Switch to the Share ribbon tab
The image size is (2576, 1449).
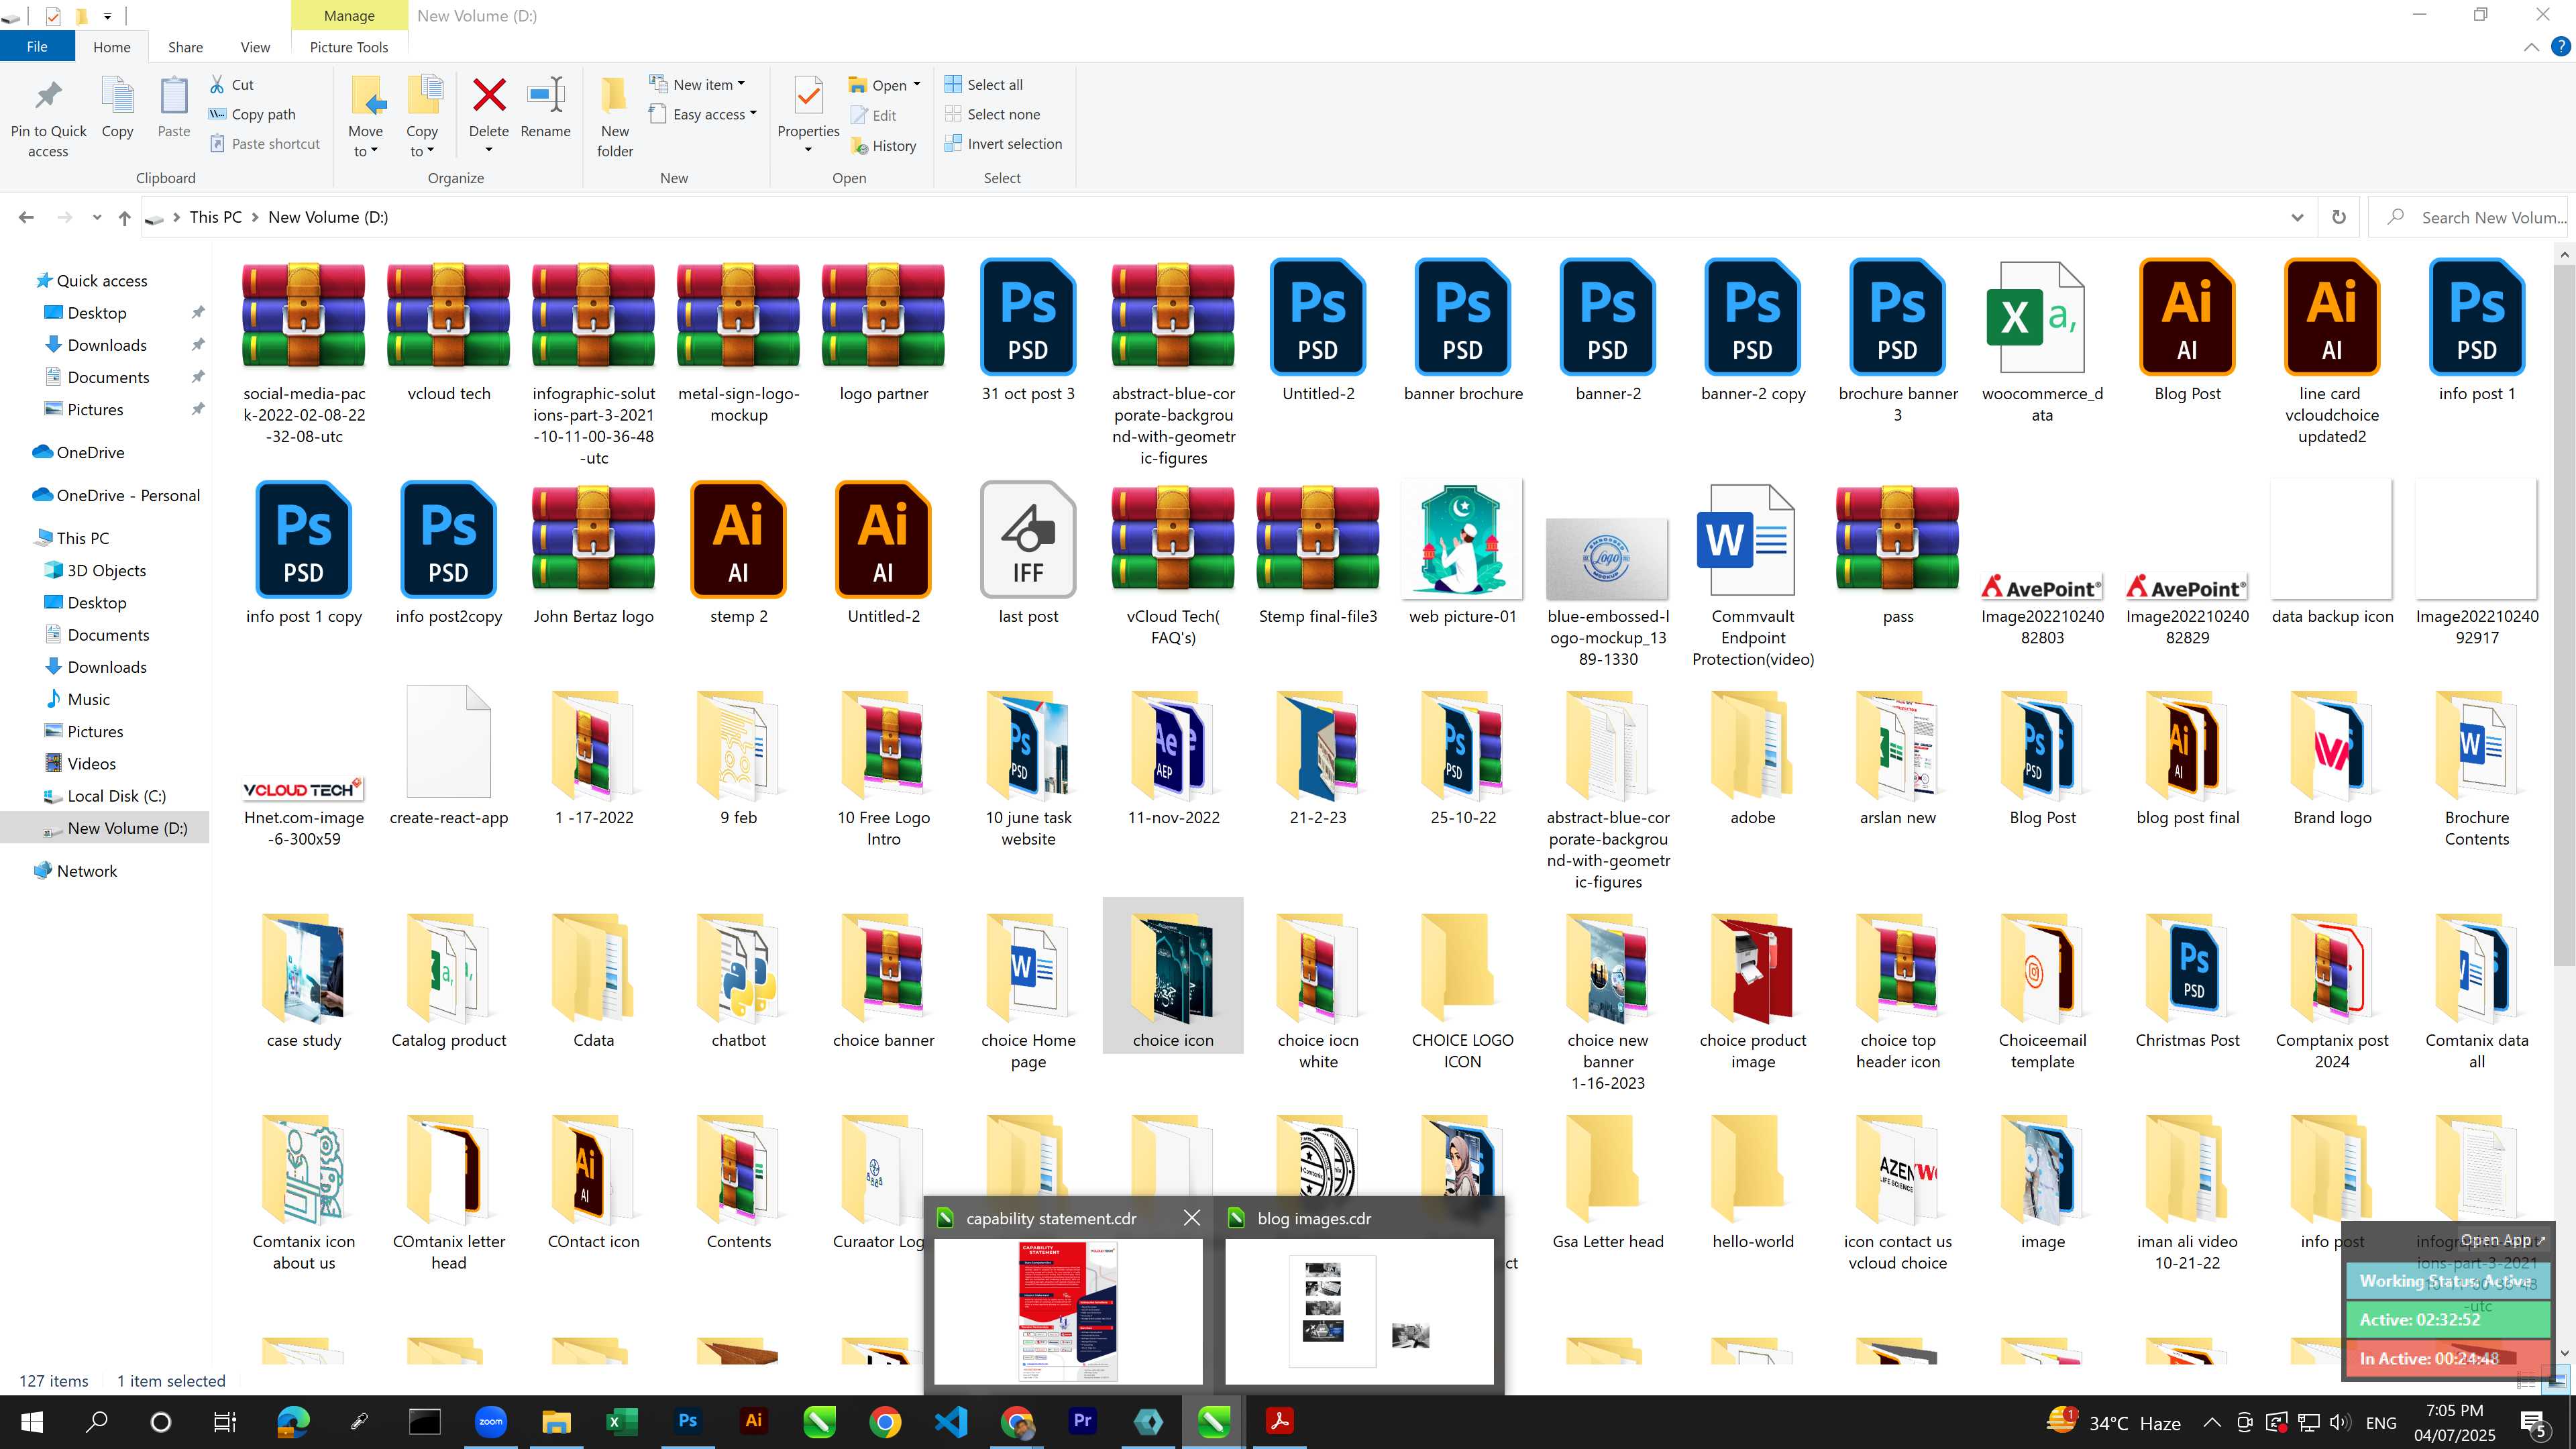185,47
